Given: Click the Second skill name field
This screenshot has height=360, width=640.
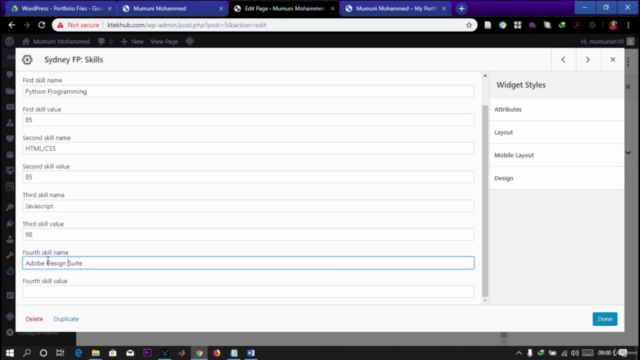Looking at the screenshot, I should click(x=248, y=149).
